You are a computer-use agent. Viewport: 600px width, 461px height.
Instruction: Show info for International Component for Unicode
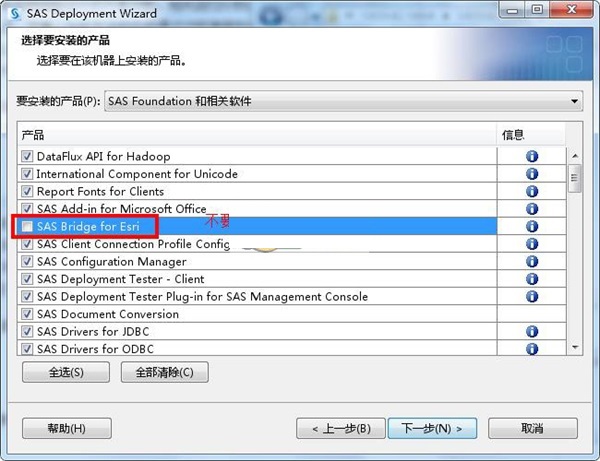[532, 174]
